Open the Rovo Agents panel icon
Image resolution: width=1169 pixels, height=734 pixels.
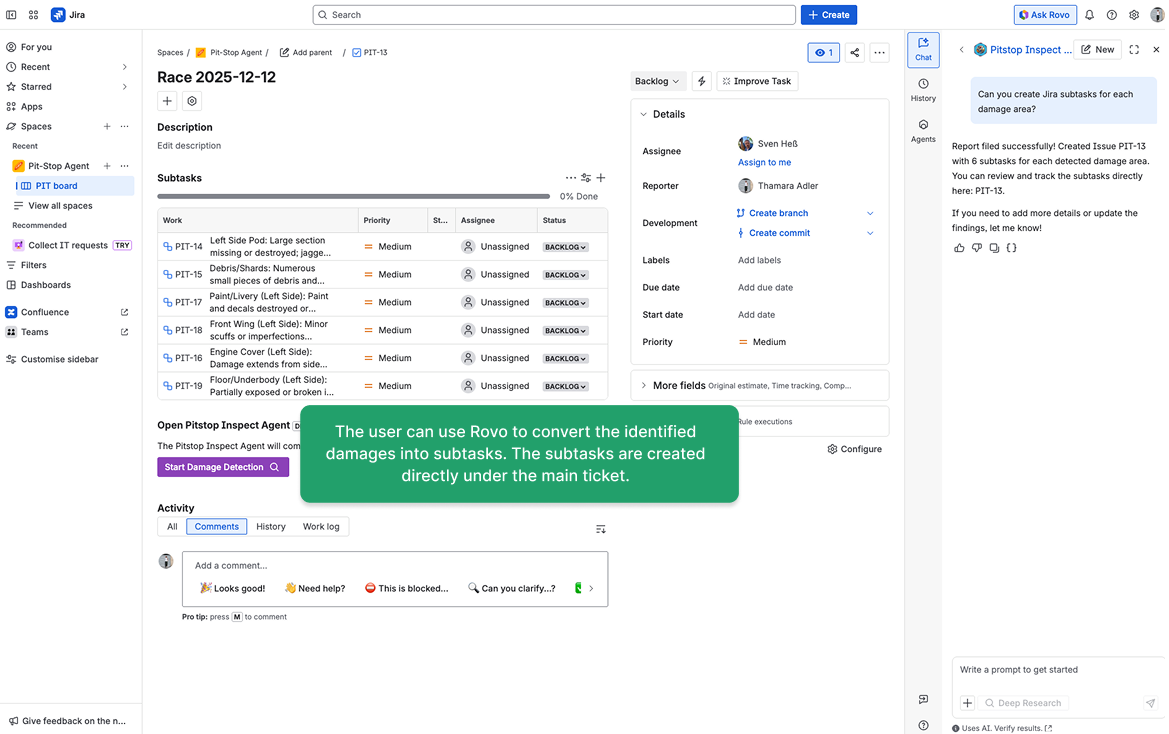[x=923, y=131]
